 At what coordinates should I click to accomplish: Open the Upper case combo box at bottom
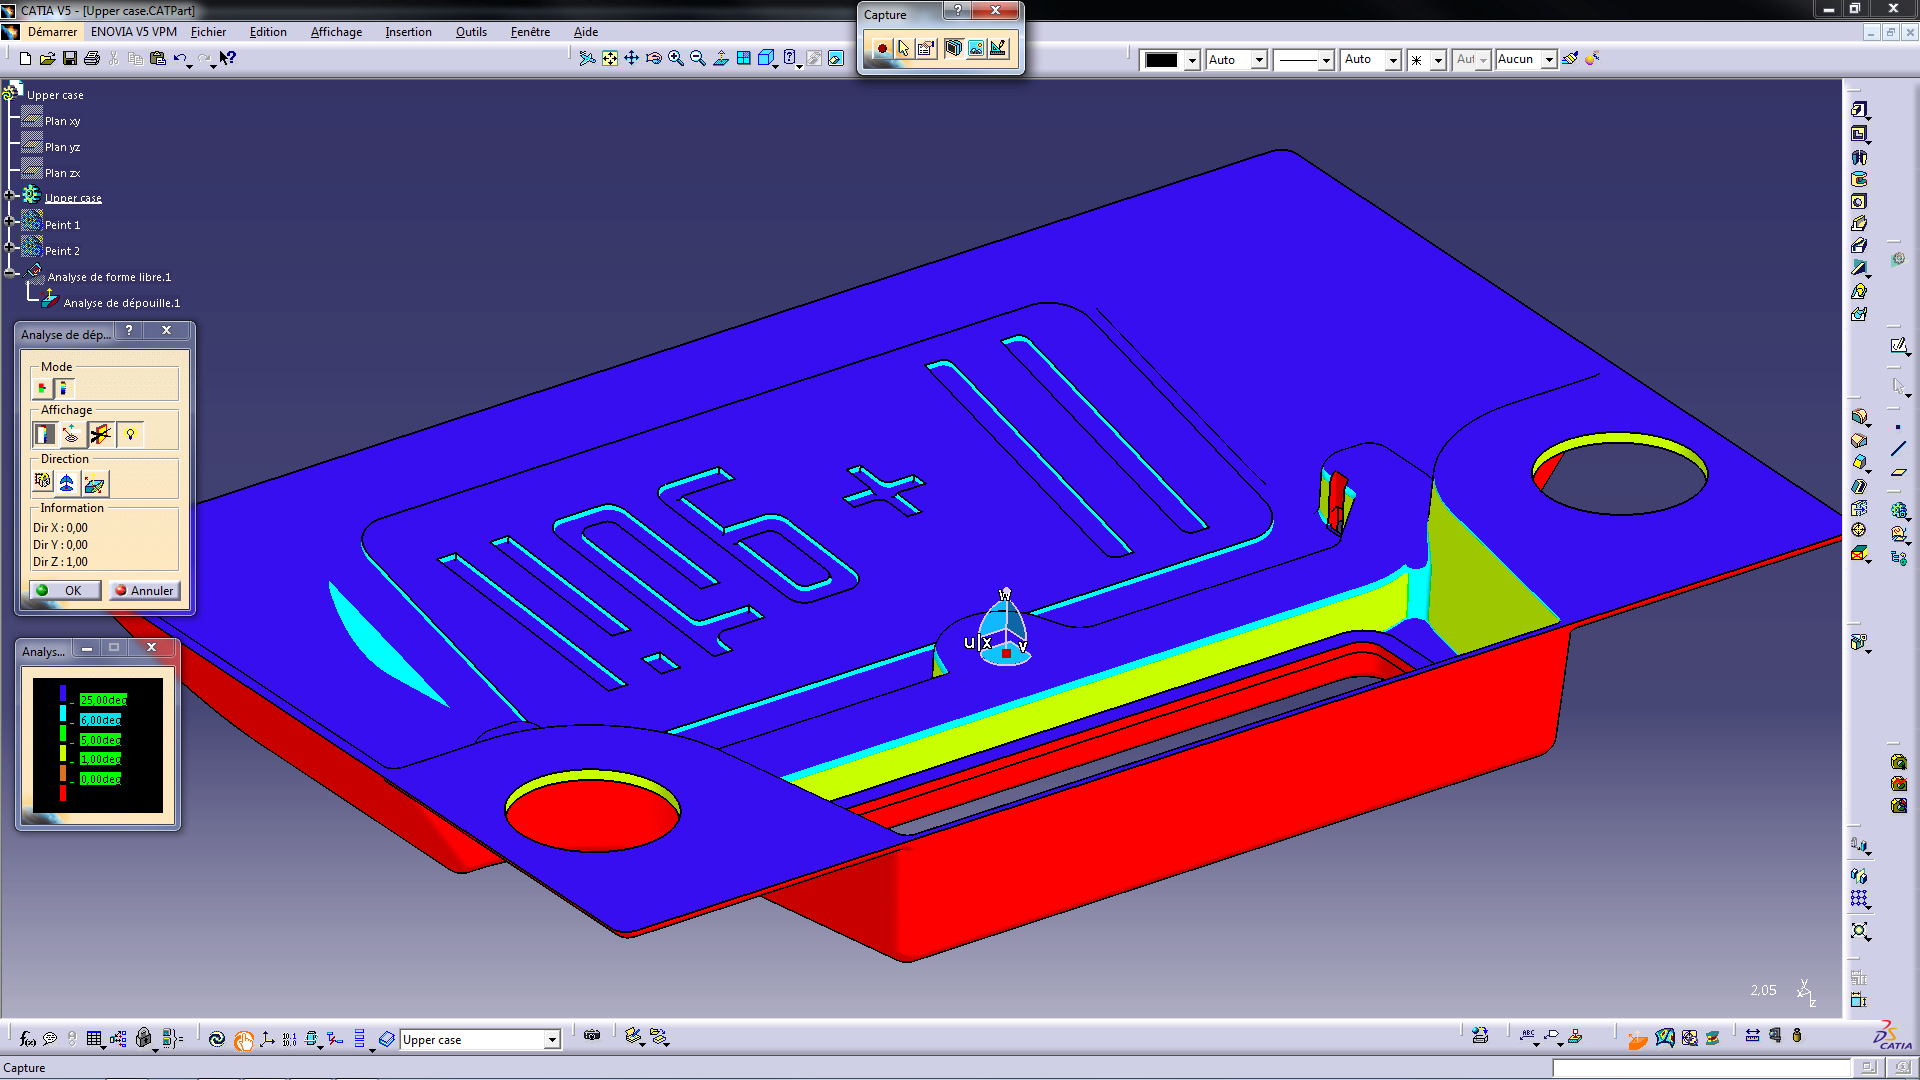pos(551,1040)
